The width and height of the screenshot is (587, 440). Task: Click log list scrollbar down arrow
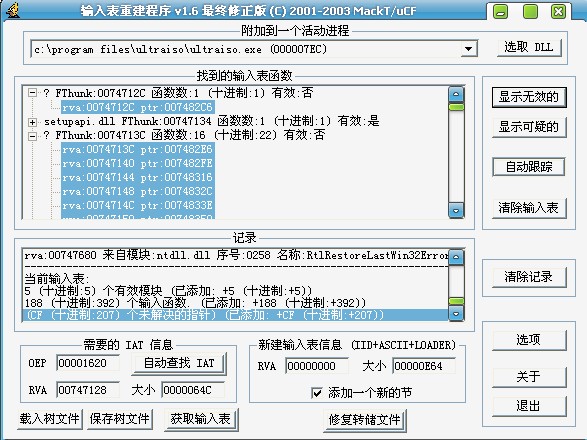pyautogui.click(x=456, y=314)
